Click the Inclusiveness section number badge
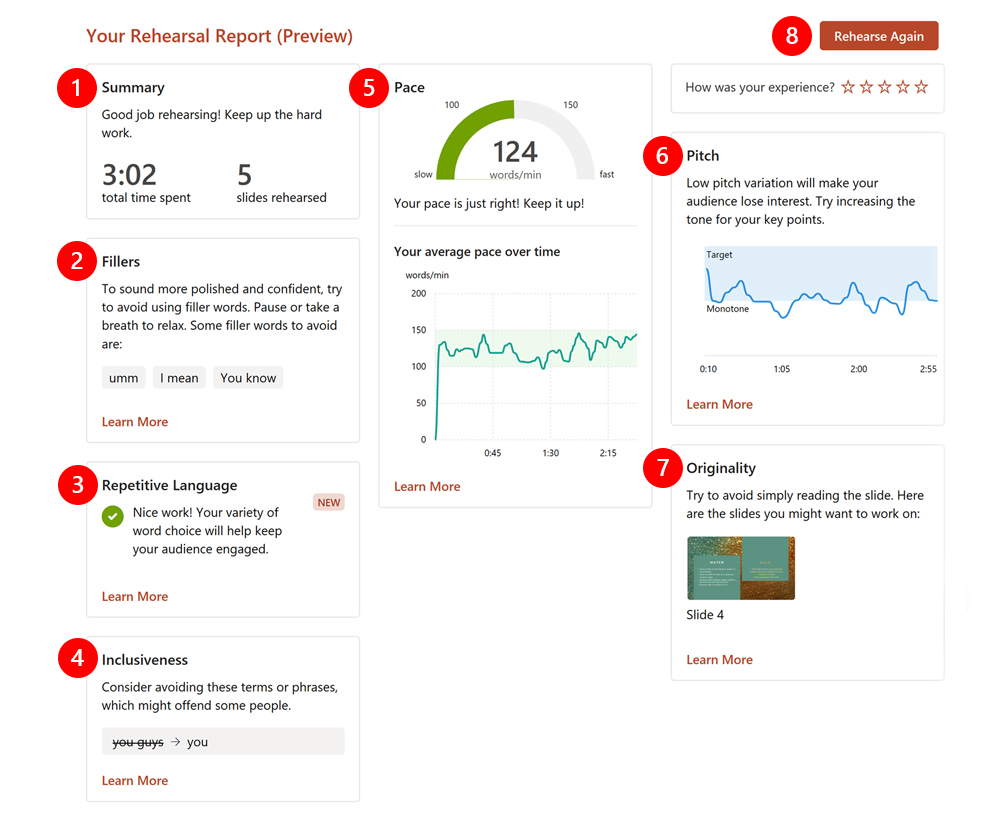1000x821 pixels. (76, 659)
